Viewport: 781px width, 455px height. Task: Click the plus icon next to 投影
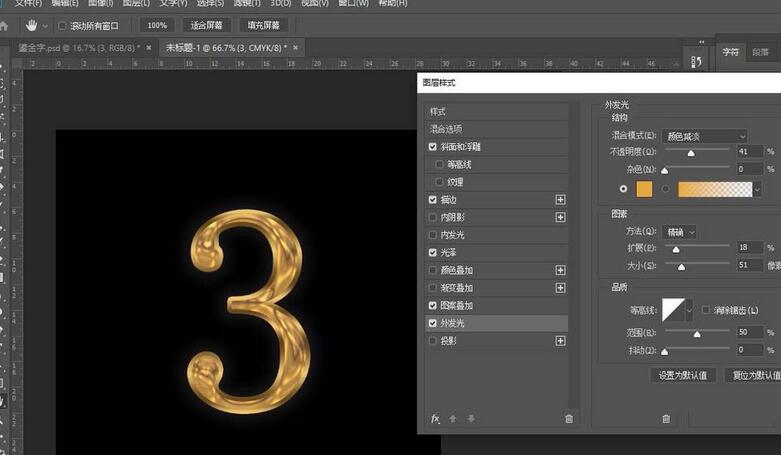(x=560, y=341)
